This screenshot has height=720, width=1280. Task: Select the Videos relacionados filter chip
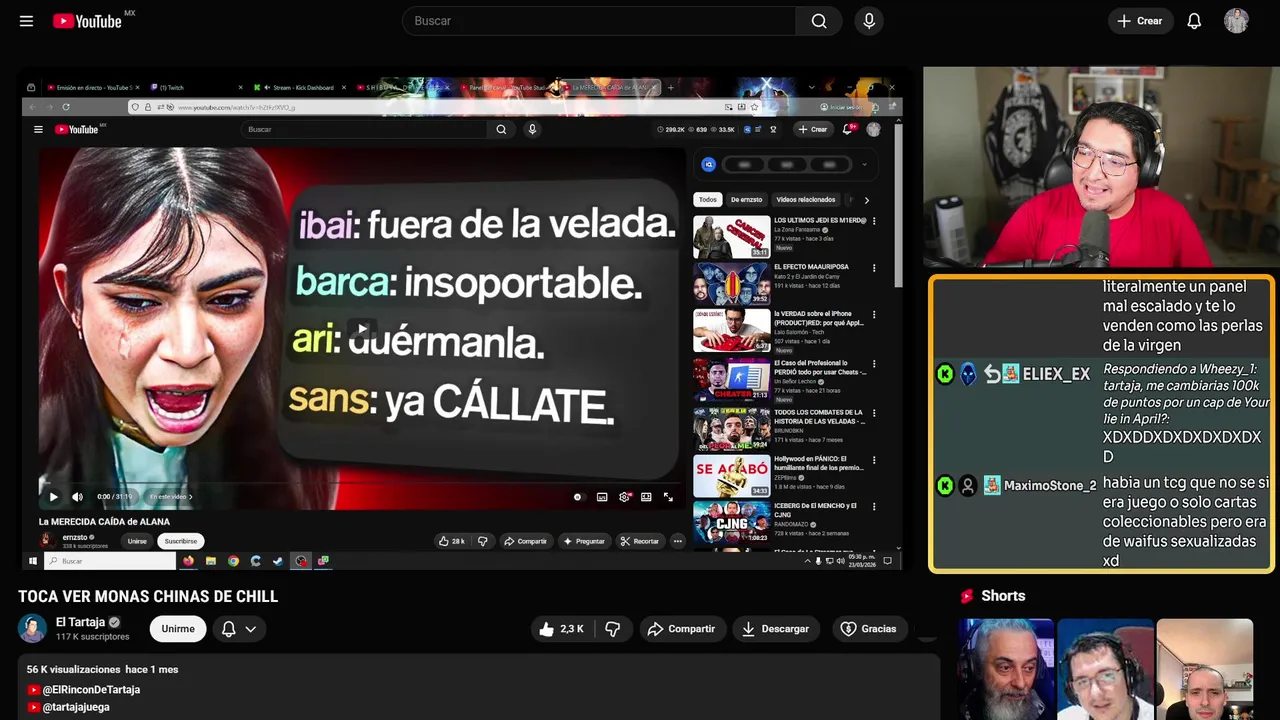(x=806, y=199)
